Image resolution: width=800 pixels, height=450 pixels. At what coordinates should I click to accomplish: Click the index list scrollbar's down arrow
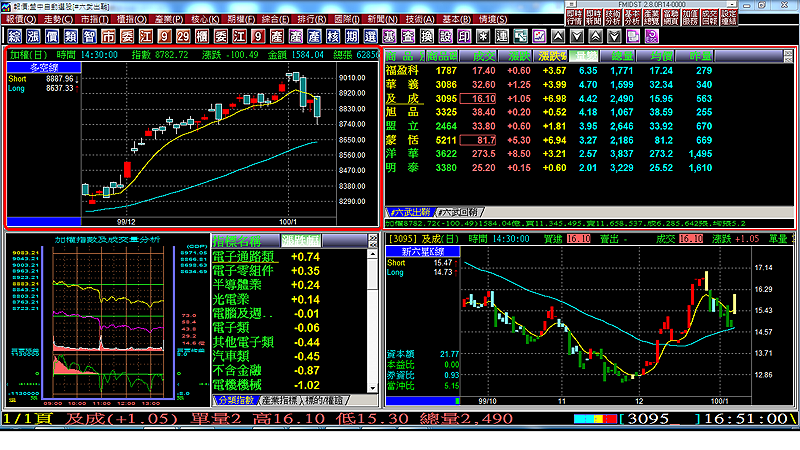coord(373,388)
